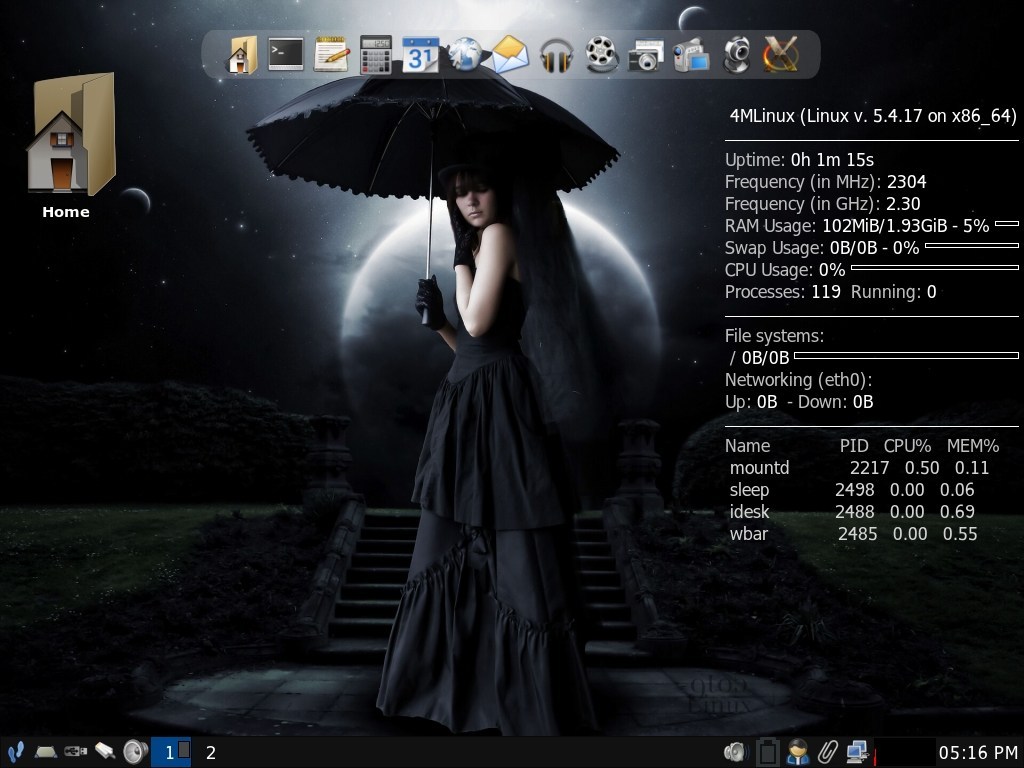This screenshot has width=1024, height=768.
Task: Launch the webcam application icon
Action: coord(737,55)
